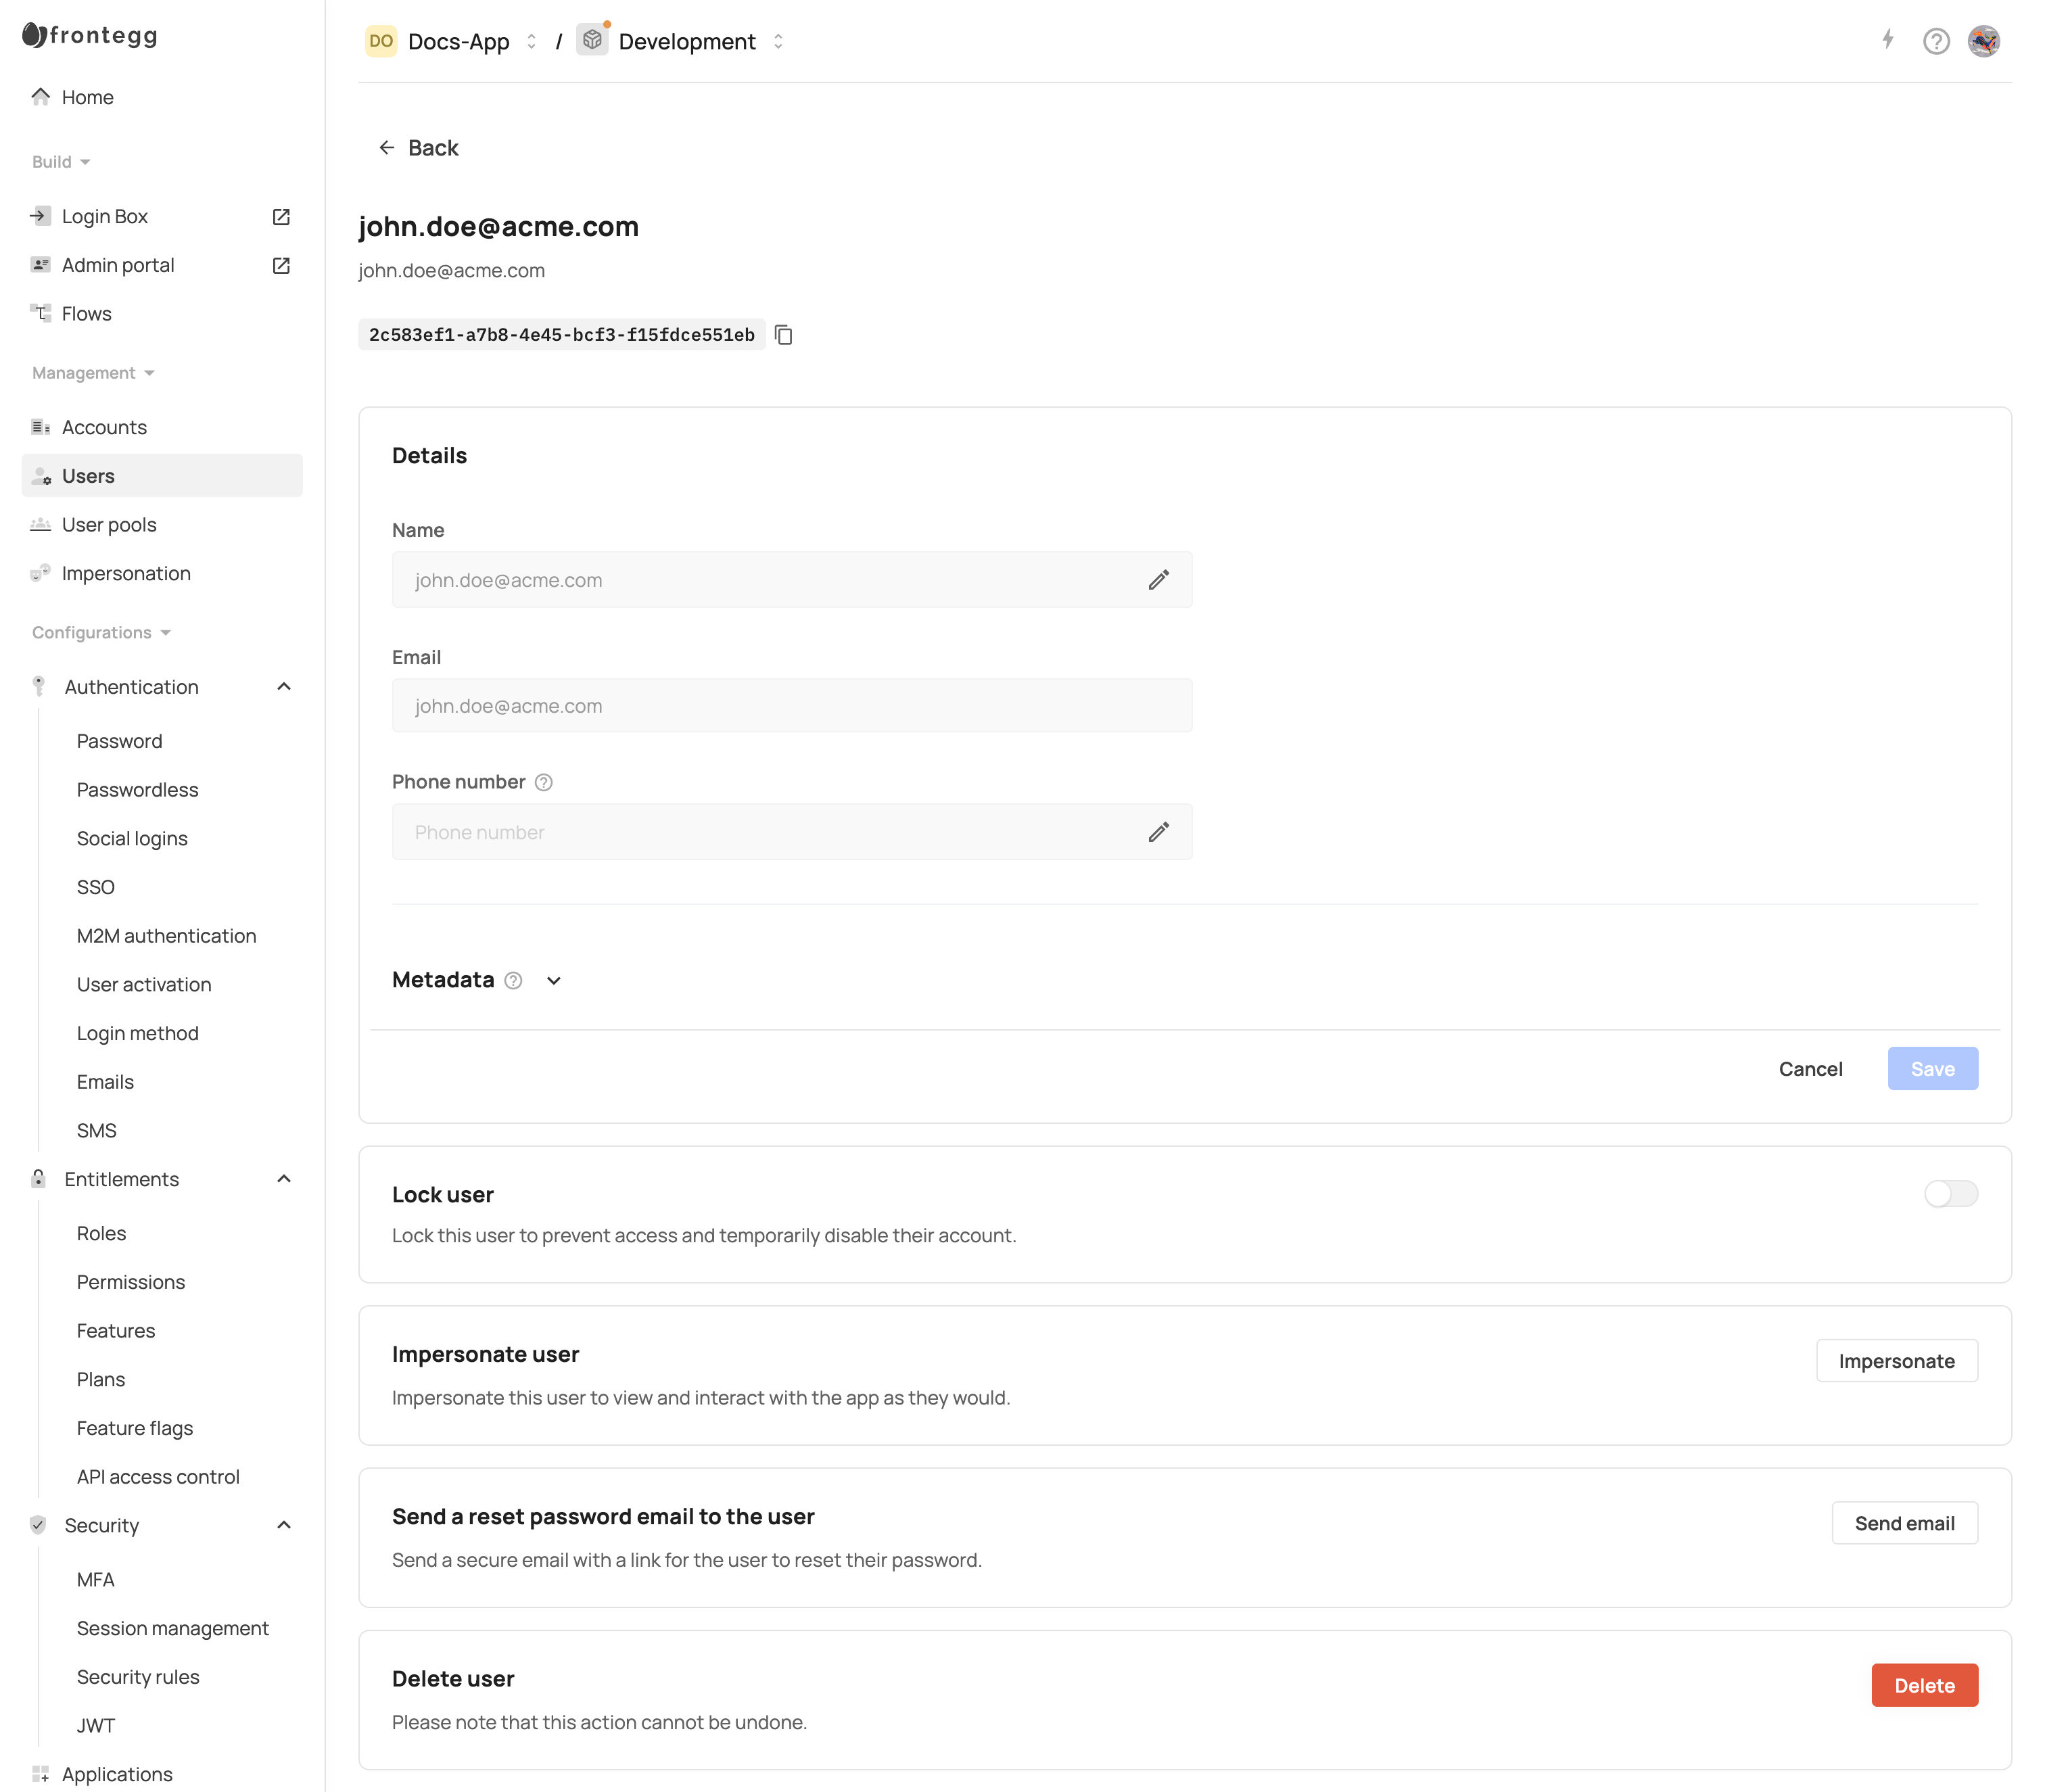Expand the Metadata section chevron
Image resolution: width=2045 pixels, height=1792 pixels.
tap(554, 981)
